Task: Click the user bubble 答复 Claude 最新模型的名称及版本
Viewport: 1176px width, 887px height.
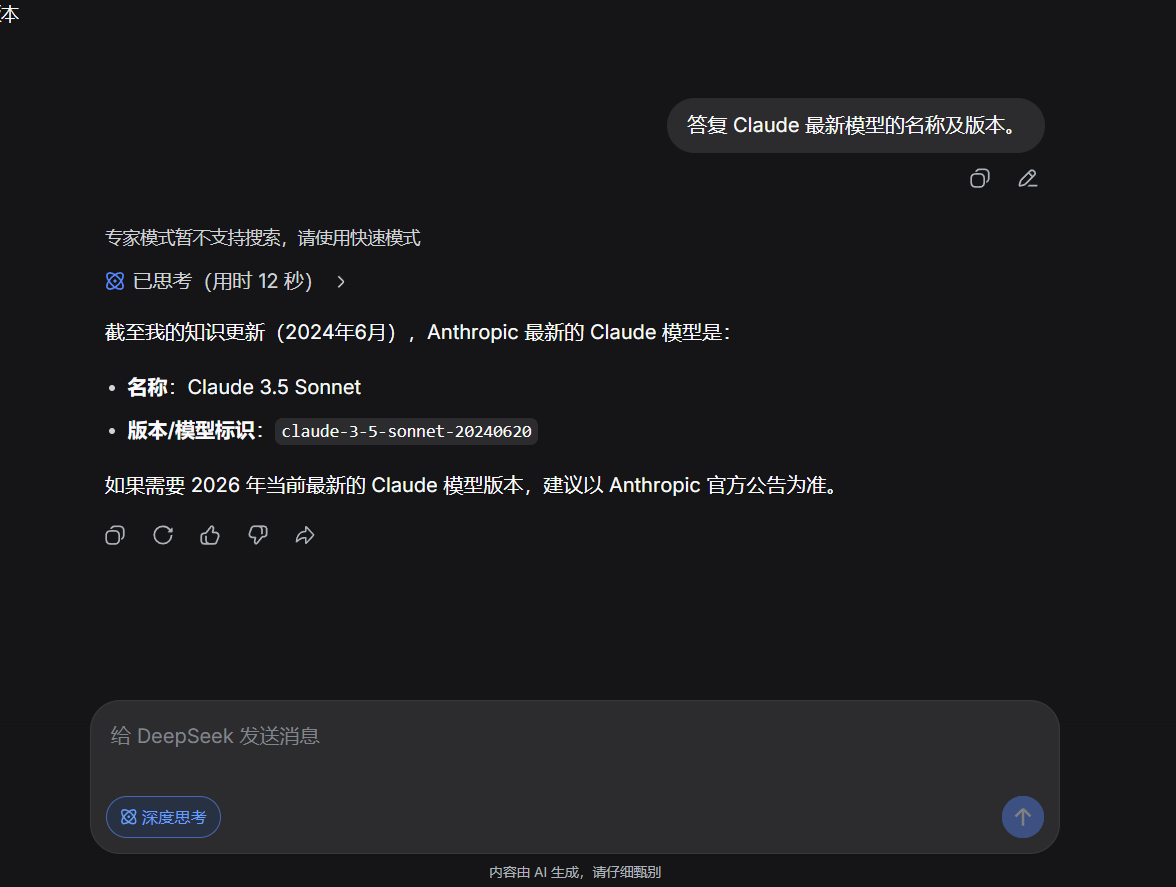Action: tap(856, 125)
